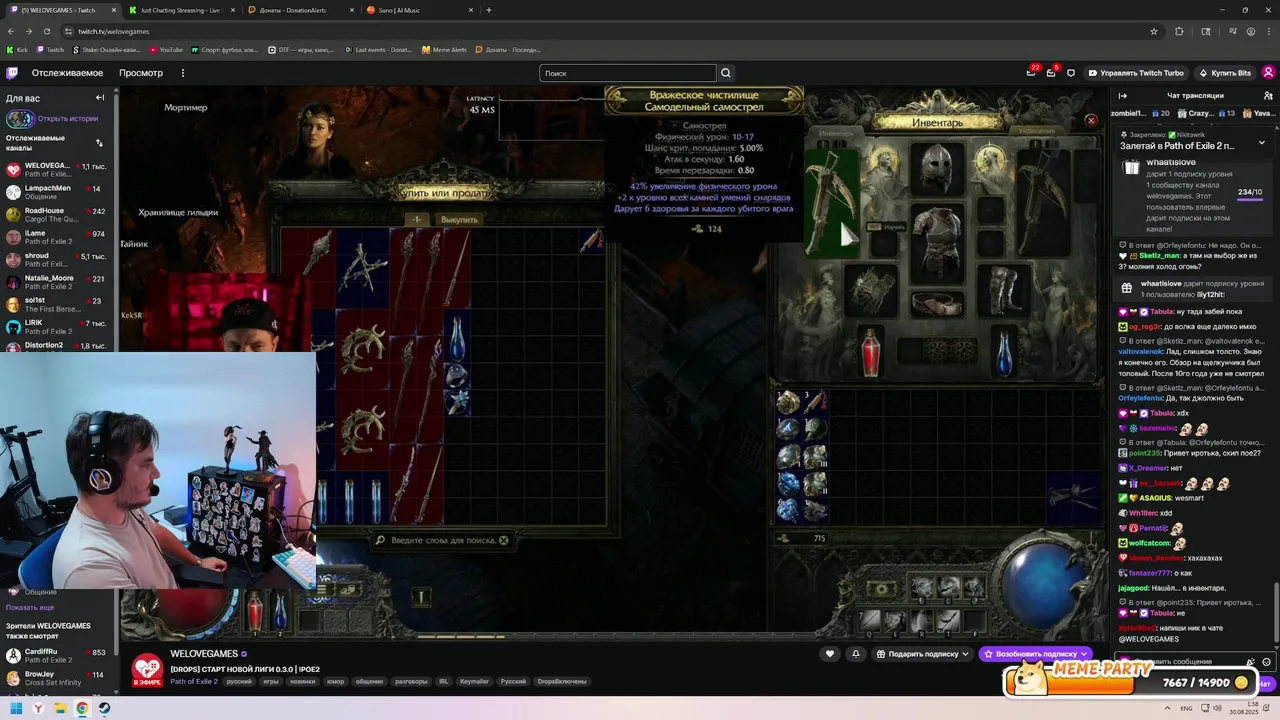Click the DropsВключены stream tag
The height and width of the screenshot is (720, 1280).
pyautogui.click(x=561, y=681)
